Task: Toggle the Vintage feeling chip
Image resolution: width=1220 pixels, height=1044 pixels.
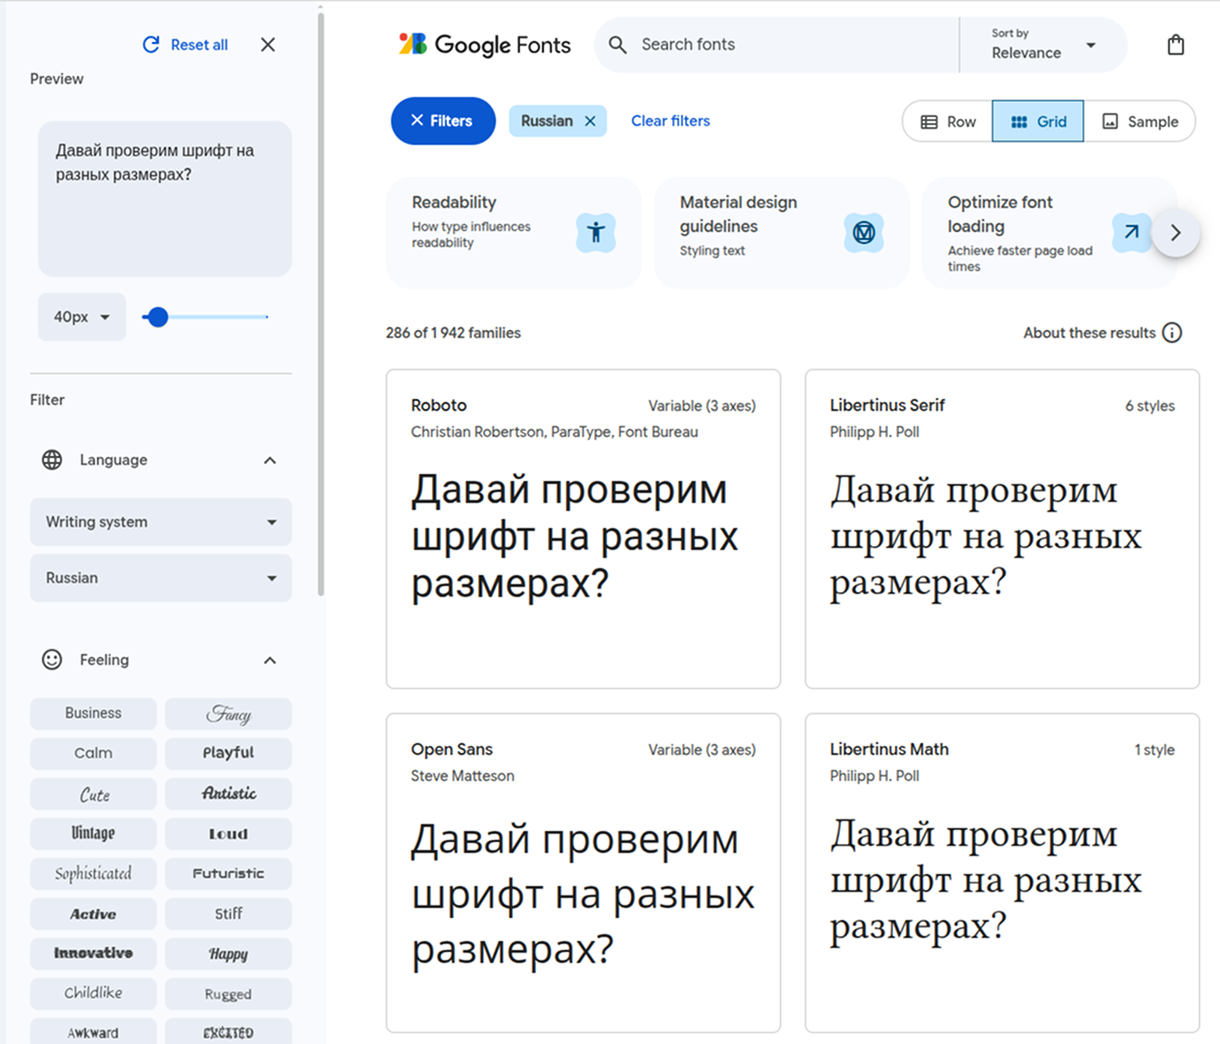Action: click(93, 833)
